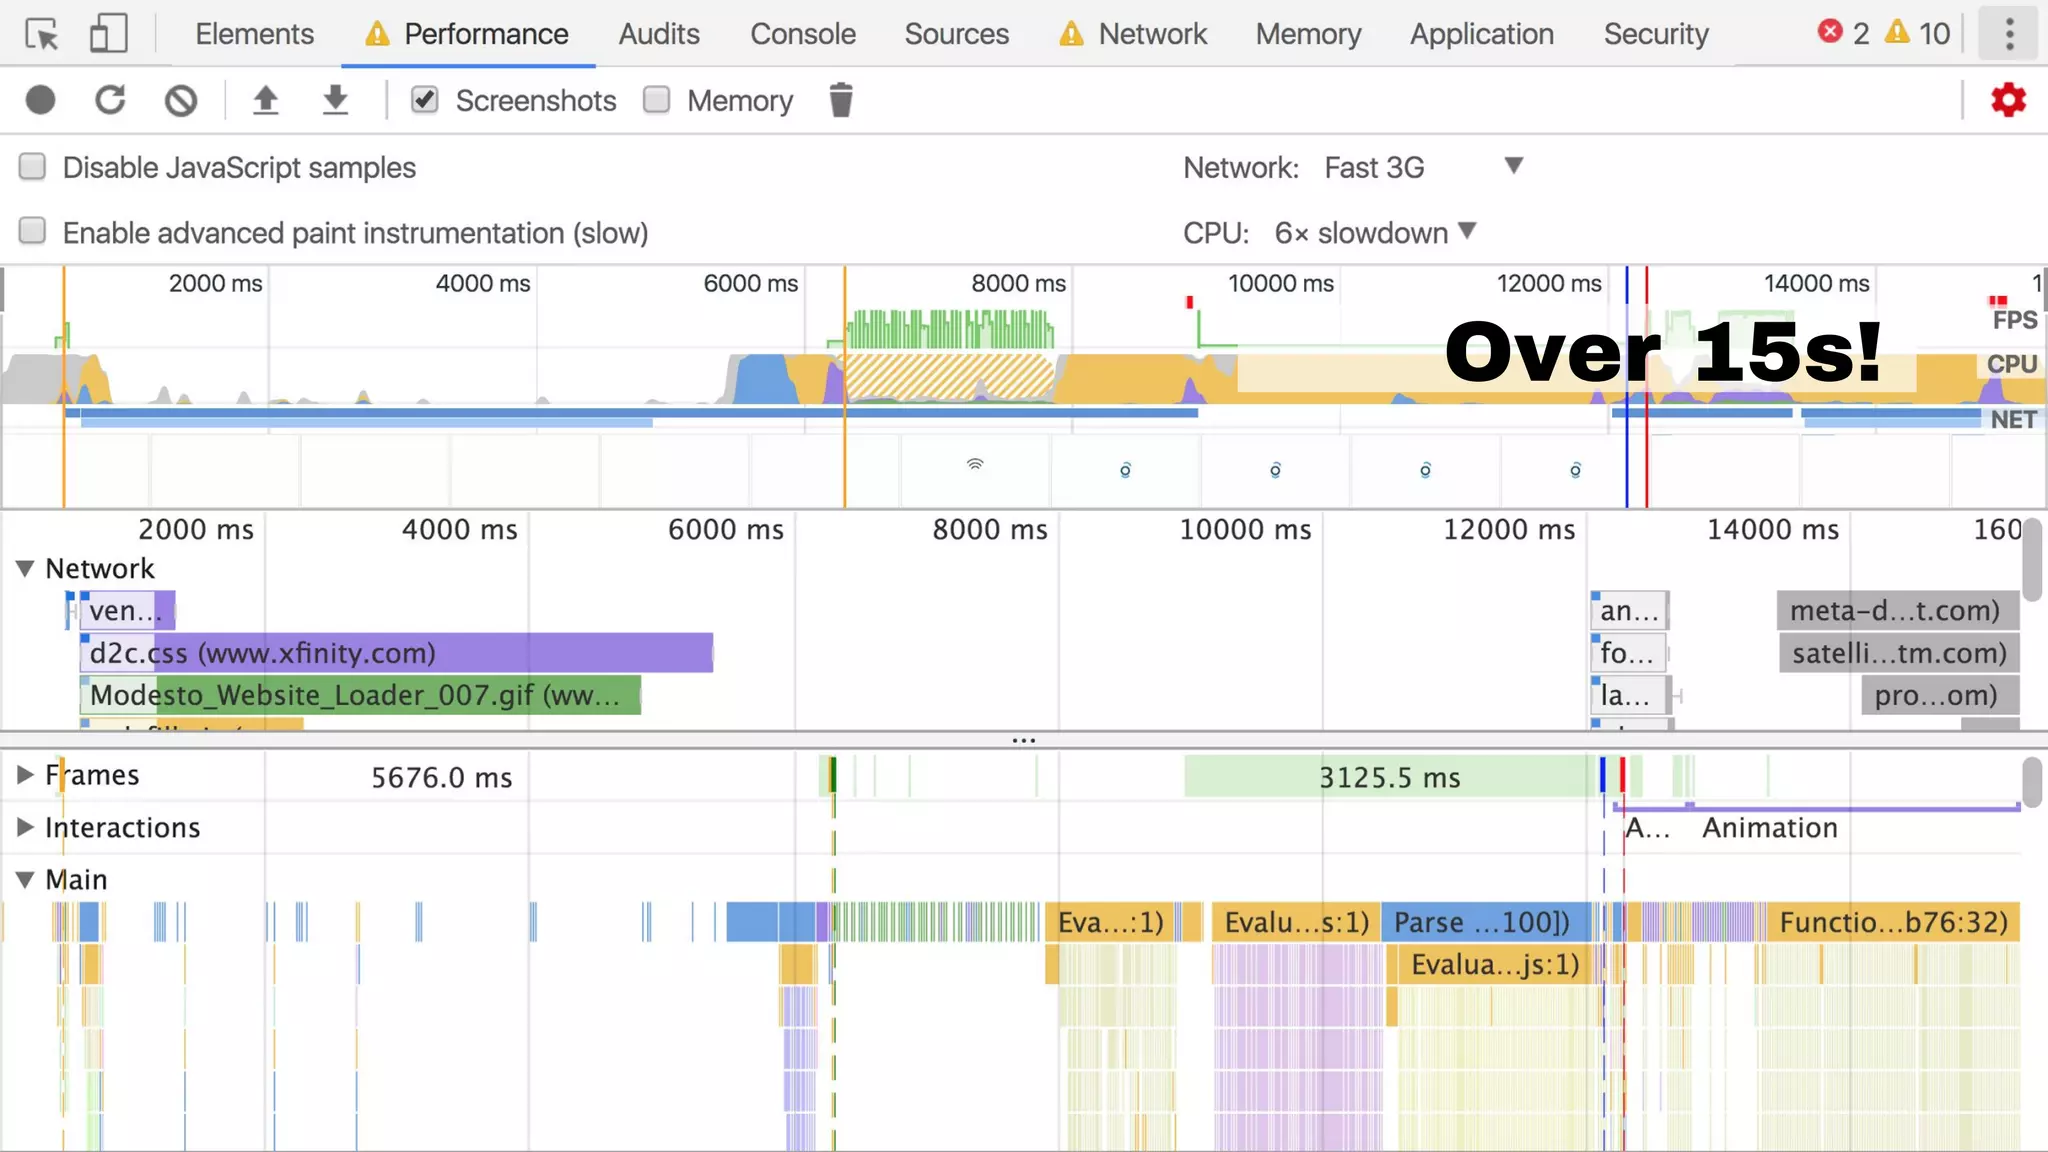This screenshot has width=2048, height=1152.
Task: Click the save profile download icon
Action: (335, 100)
